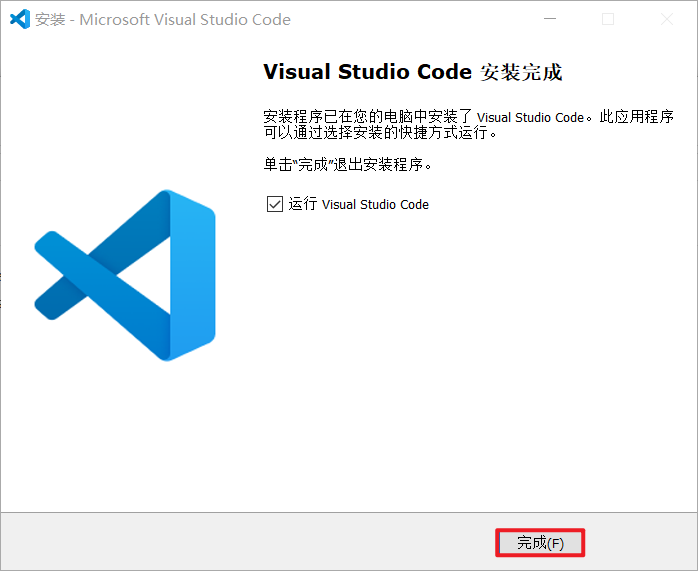
Task: Click the paragraph starting '安装程序已在您的电脑中安装了'
Action: 468,125
